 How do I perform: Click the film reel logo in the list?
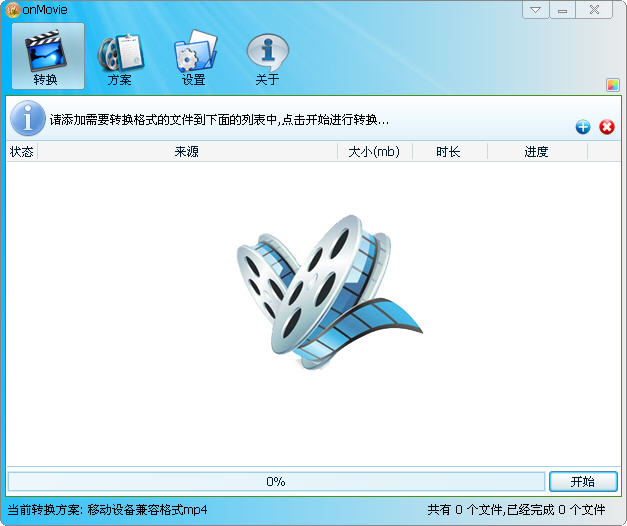pyautogui.click(x=329, y=292)
